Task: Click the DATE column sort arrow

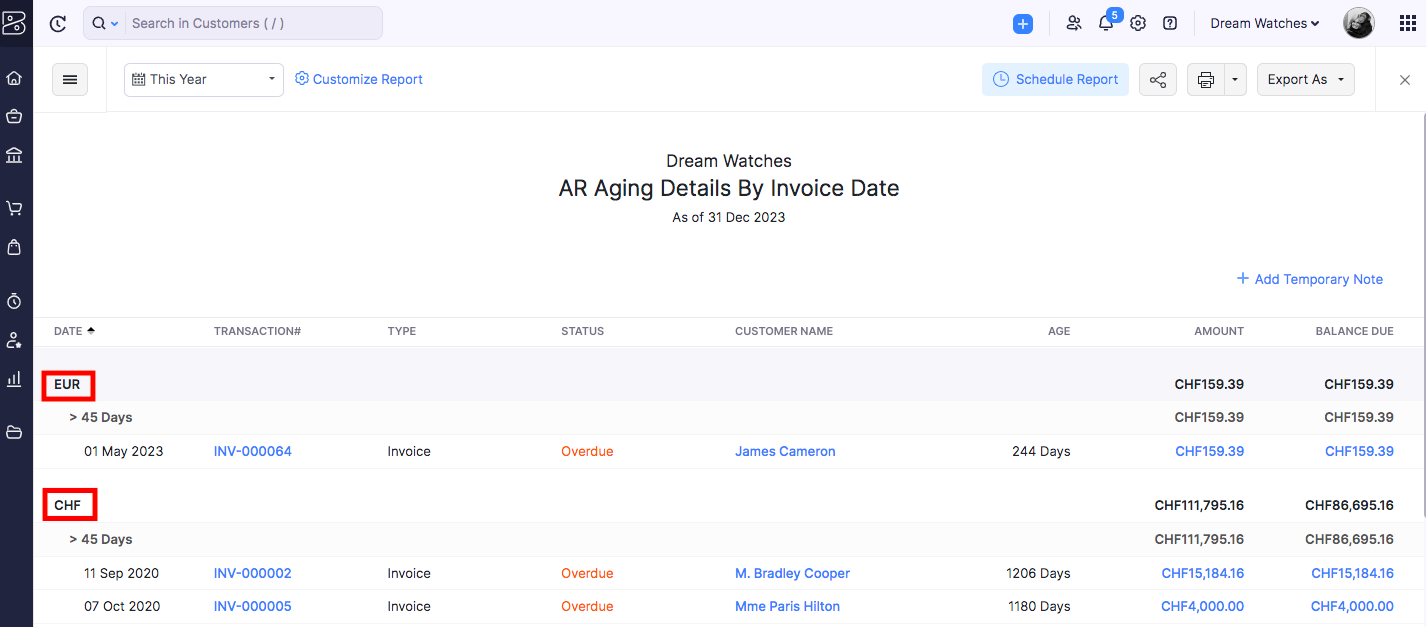Action: click(91, 330)
